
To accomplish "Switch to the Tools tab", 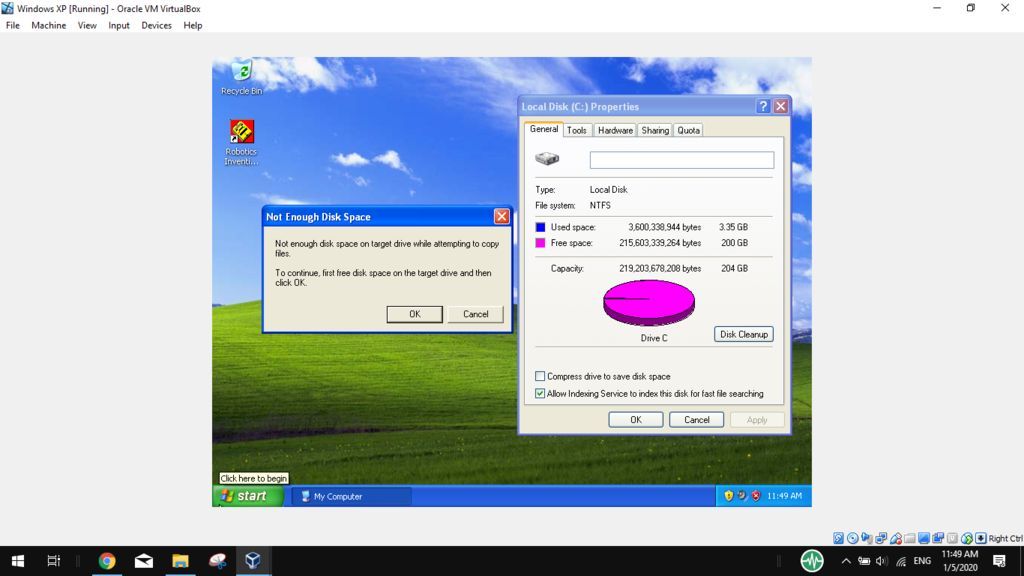I will (x=577, y=131).
